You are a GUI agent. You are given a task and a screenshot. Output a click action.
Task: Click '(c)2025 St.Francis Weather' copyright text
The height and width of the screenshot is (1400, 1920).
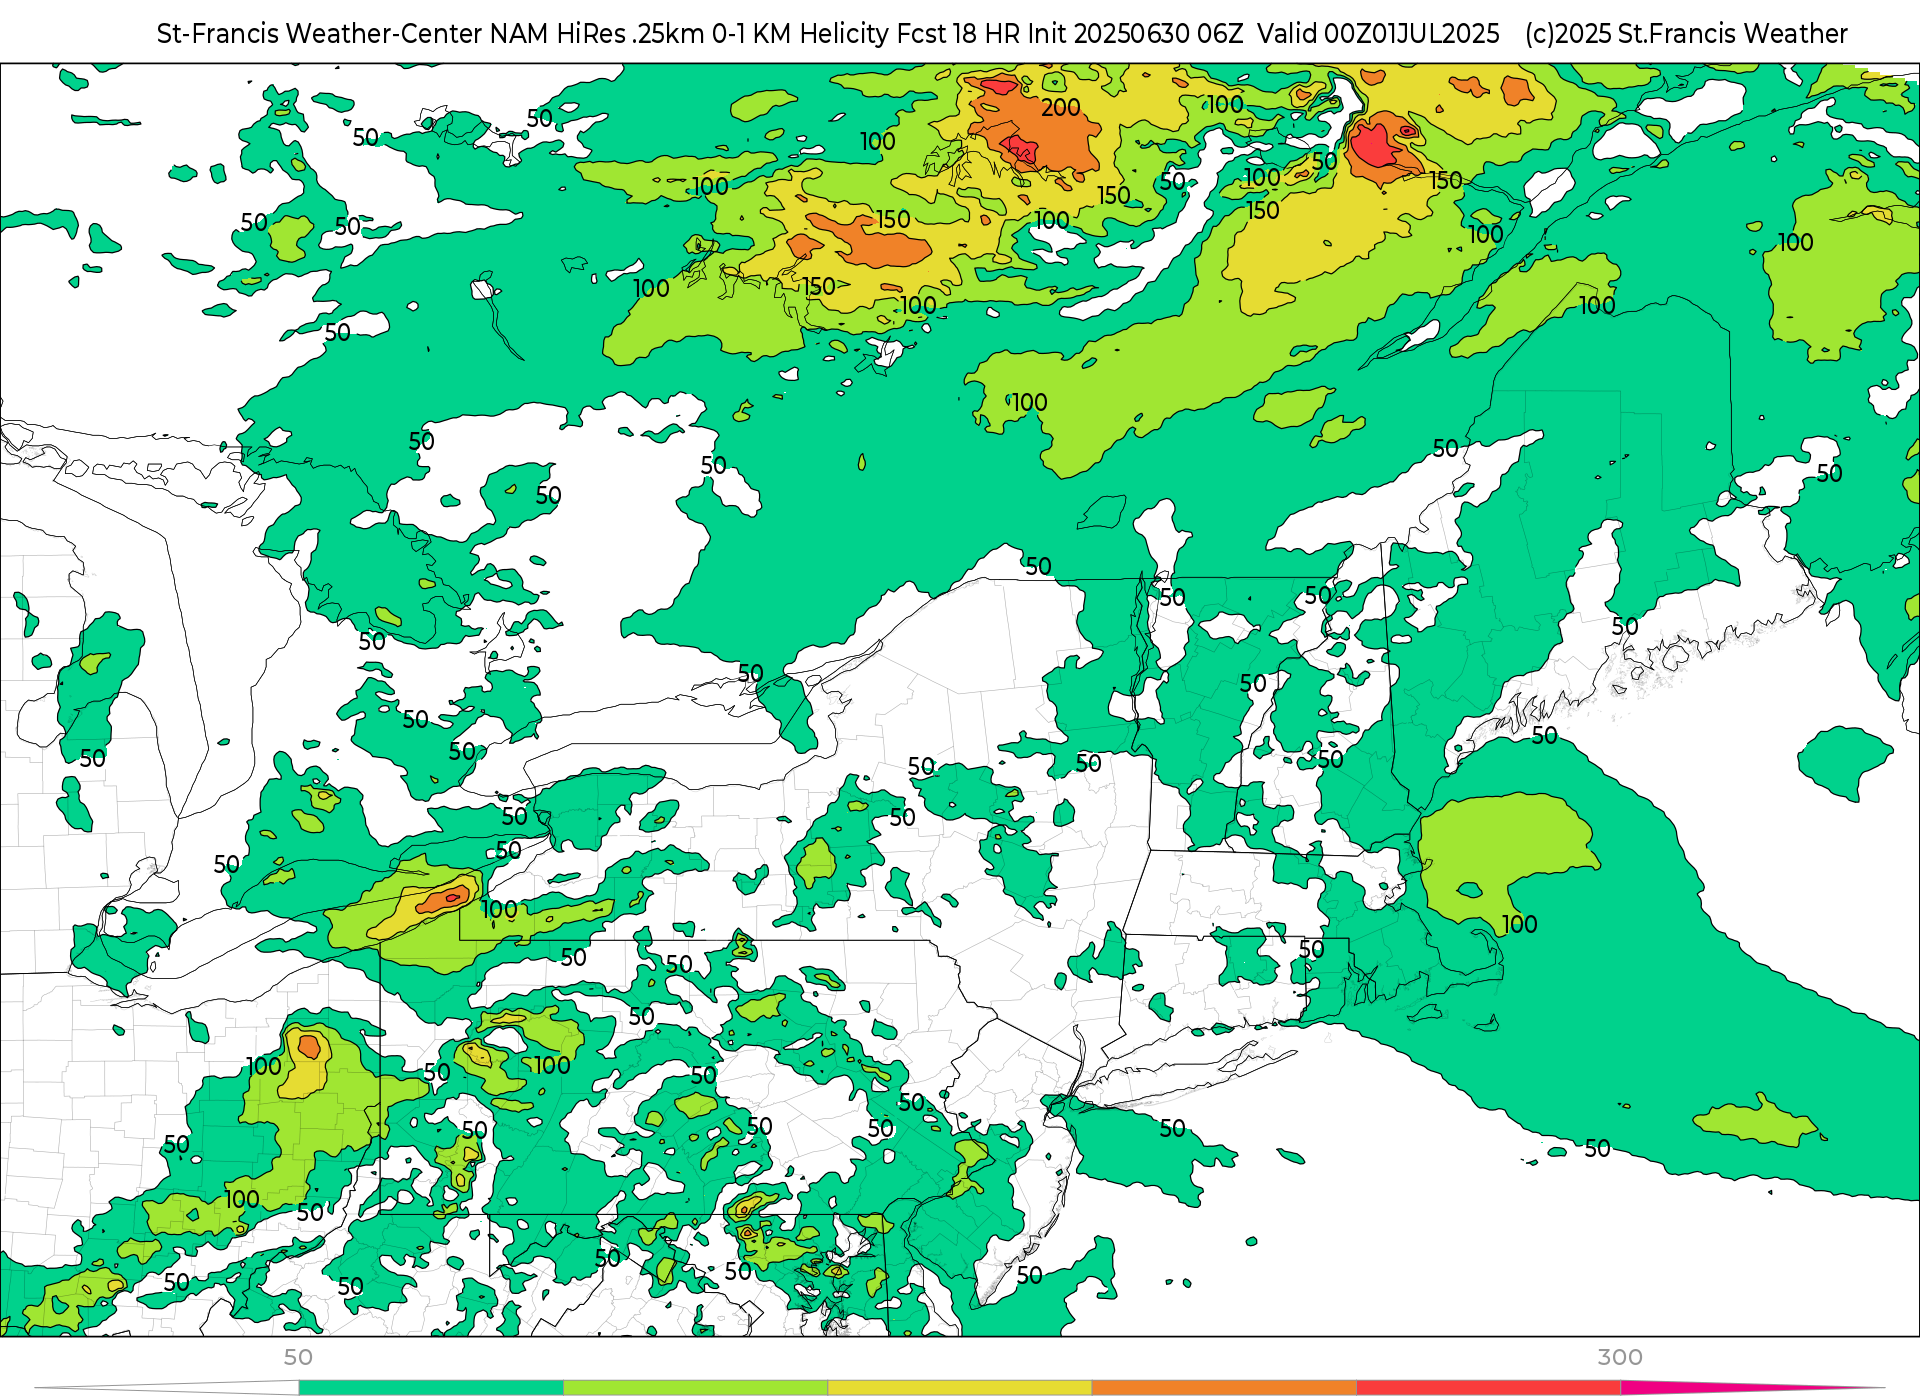click(1686, 33)
